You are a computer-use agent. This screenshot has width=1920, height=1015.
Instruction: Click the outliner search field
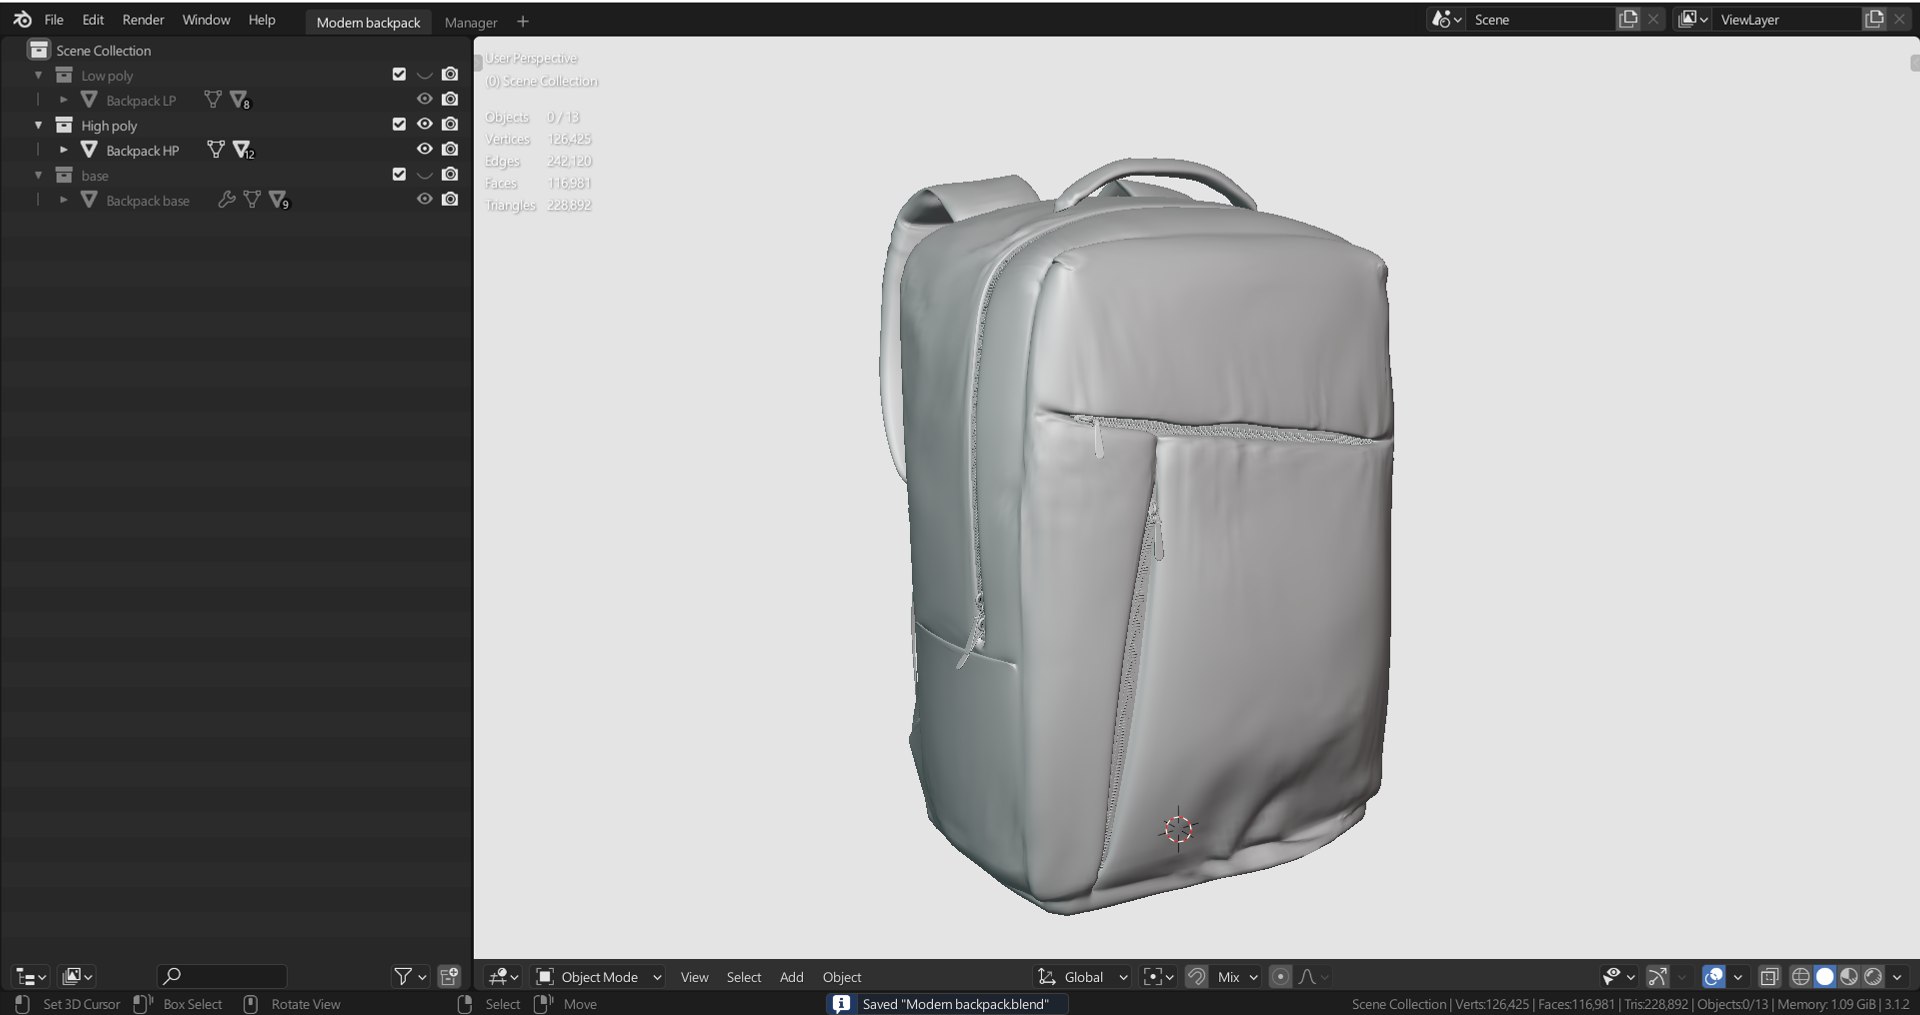point(222,976)
